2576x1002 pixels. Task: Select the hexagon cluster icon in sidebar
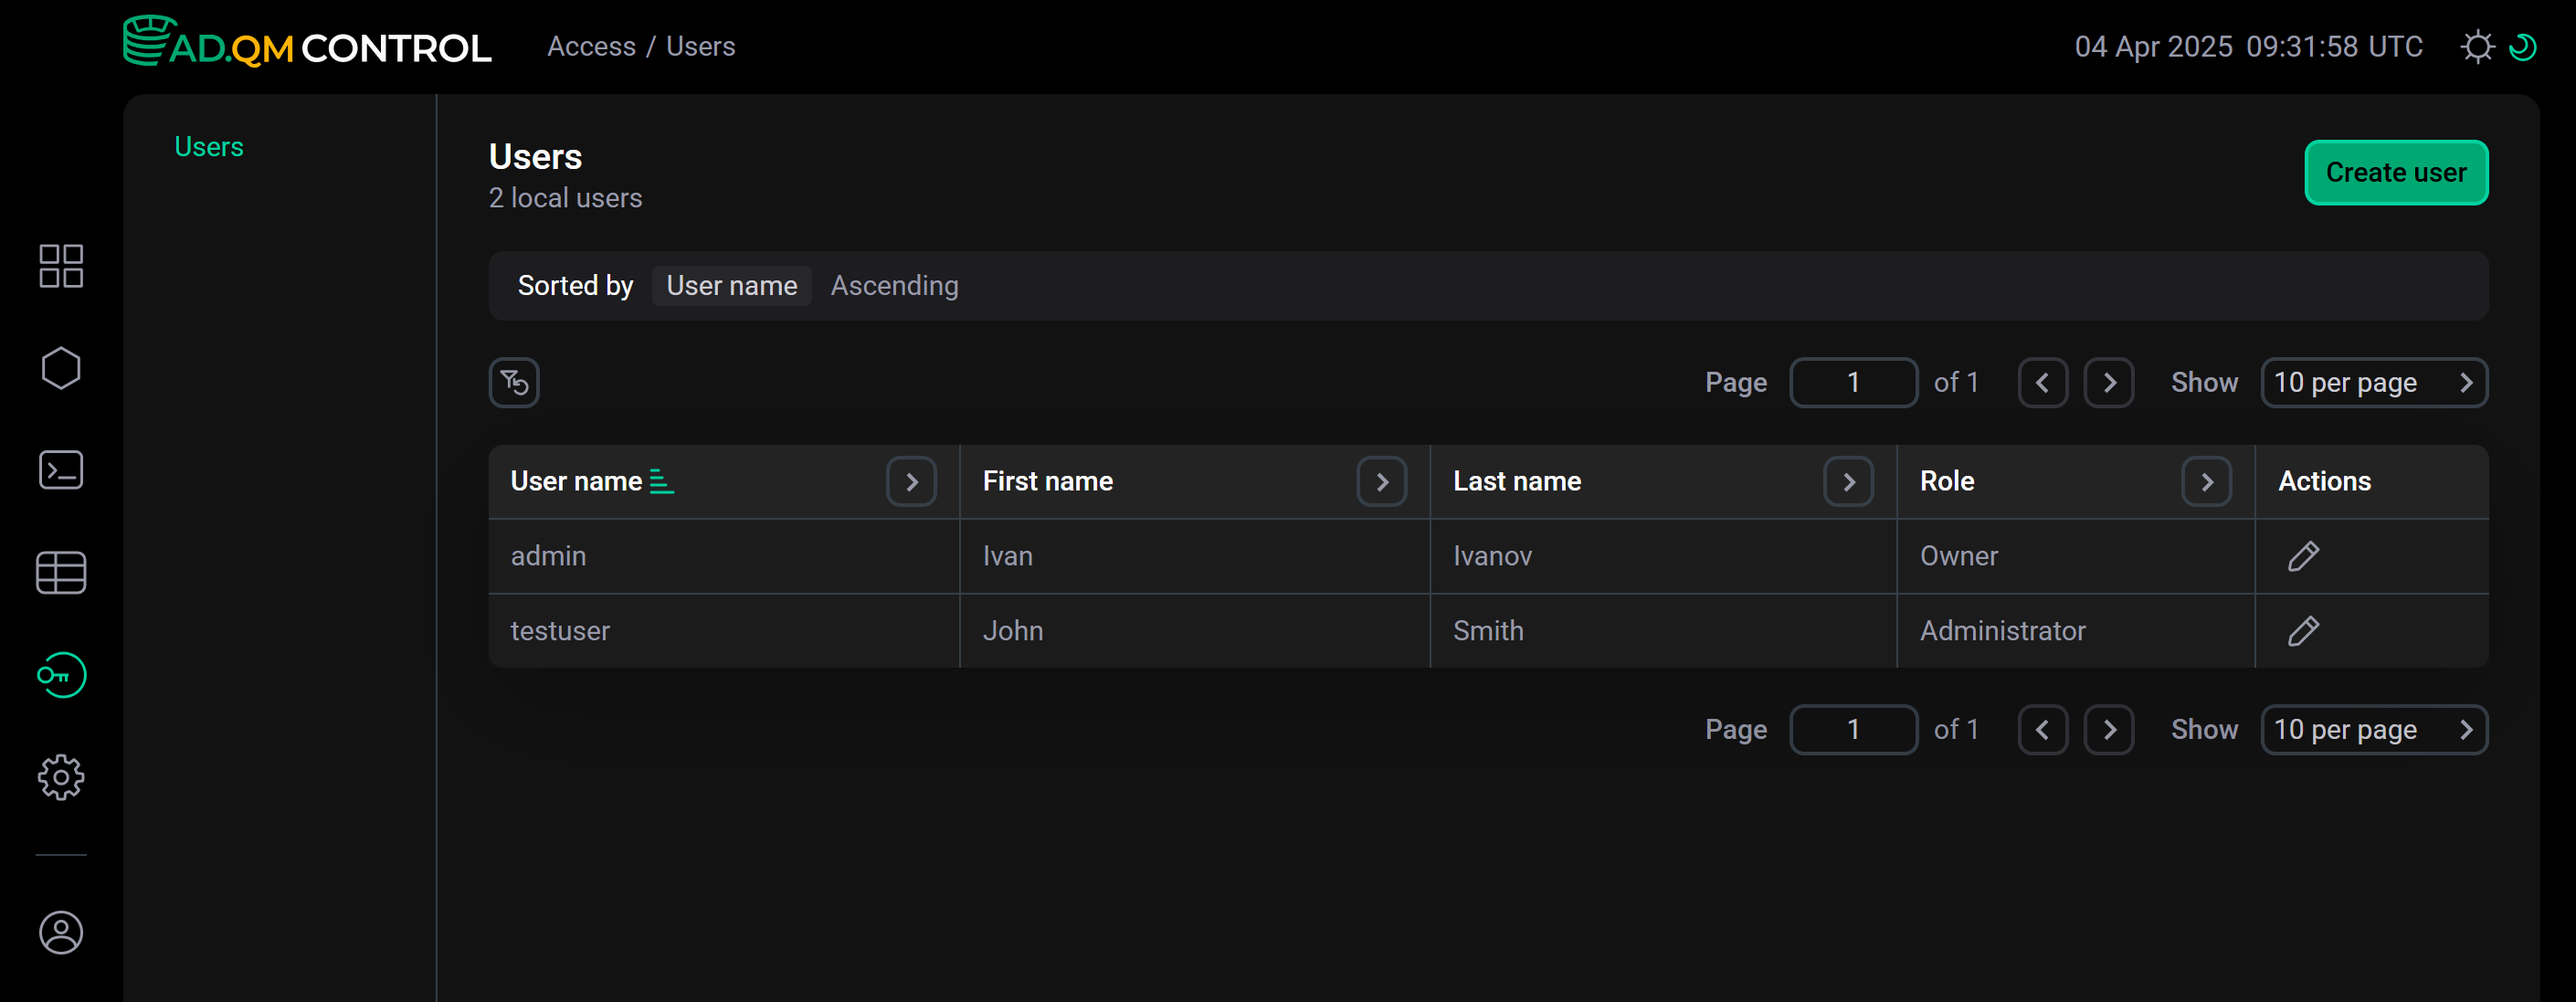point(61,368)
